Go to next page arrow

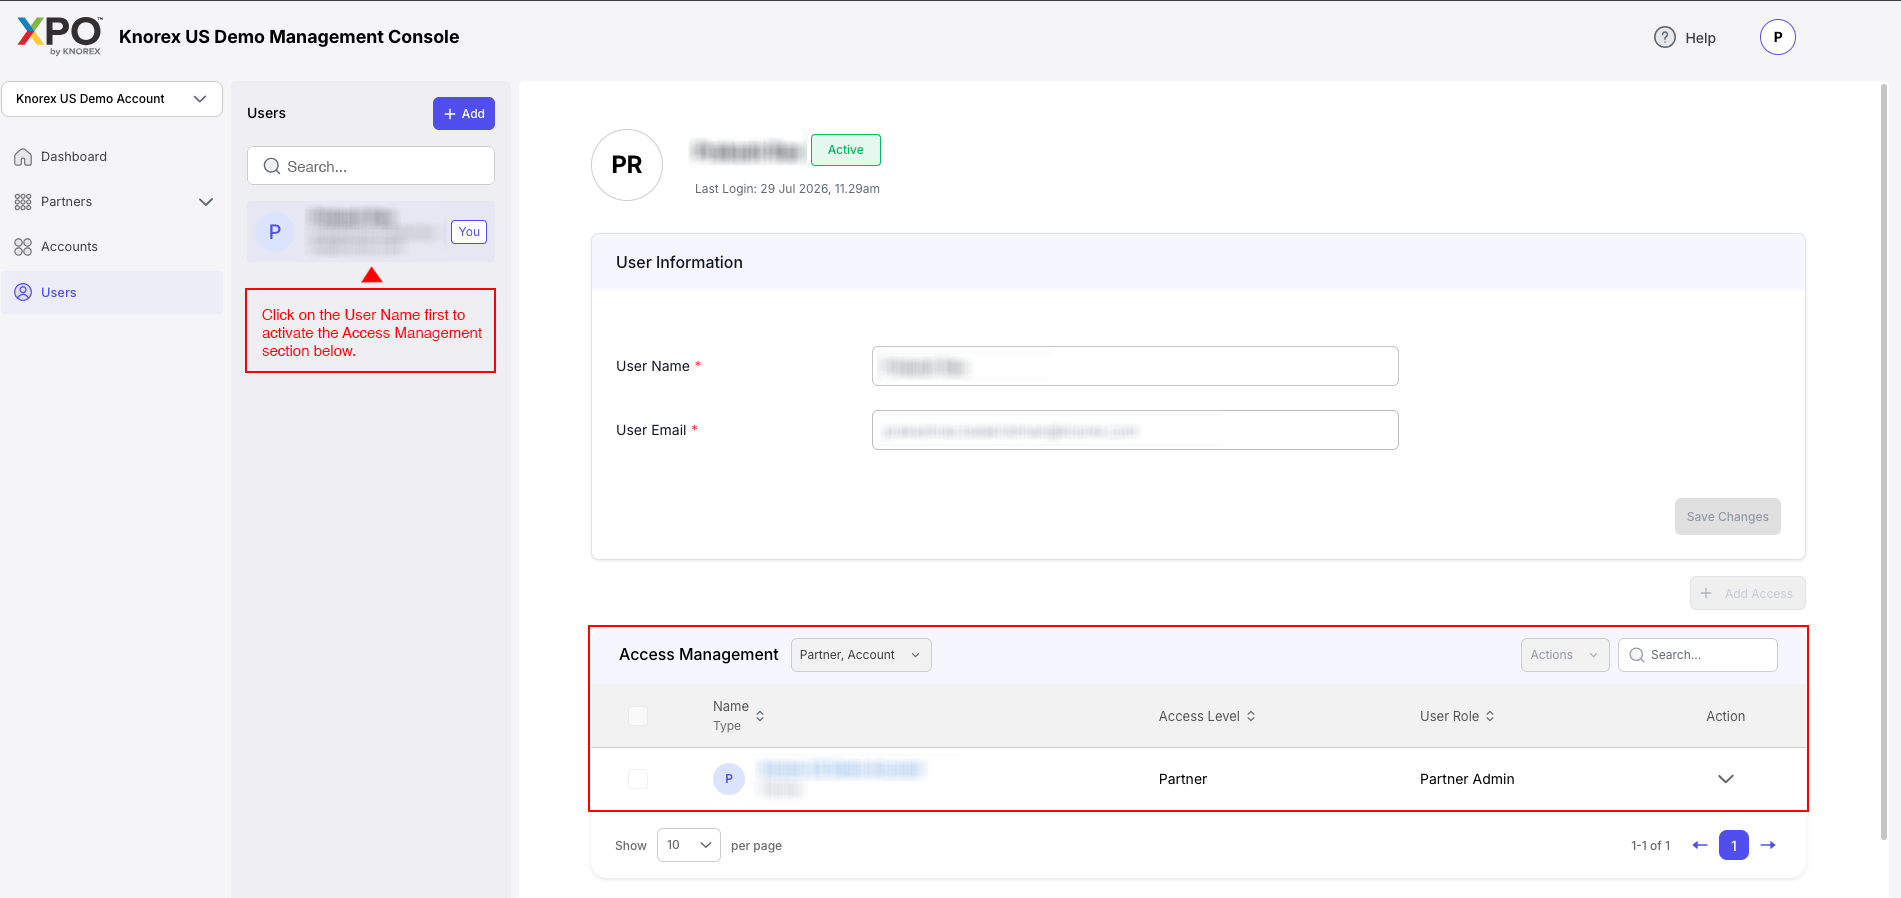point(1768,845)
